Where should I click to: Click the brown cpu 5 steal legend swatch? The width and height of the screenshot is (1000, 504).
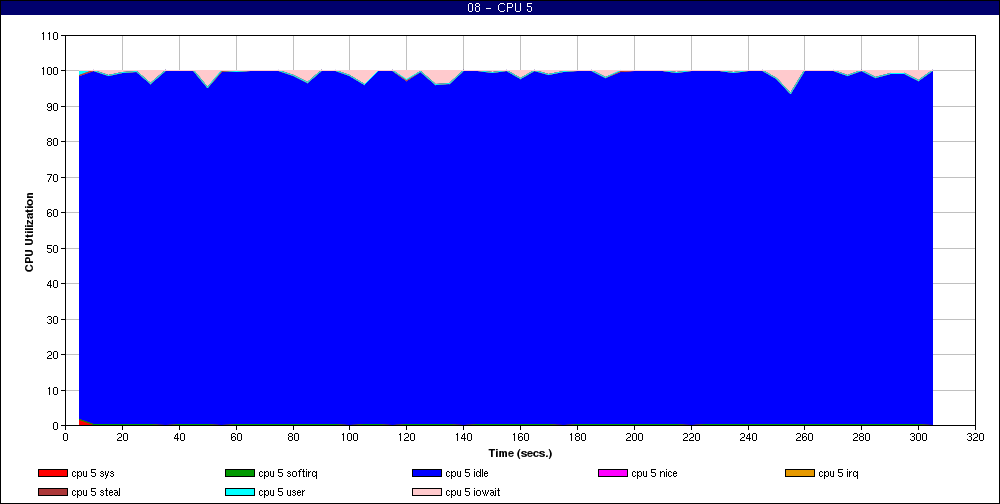click(x=52, y=493)
